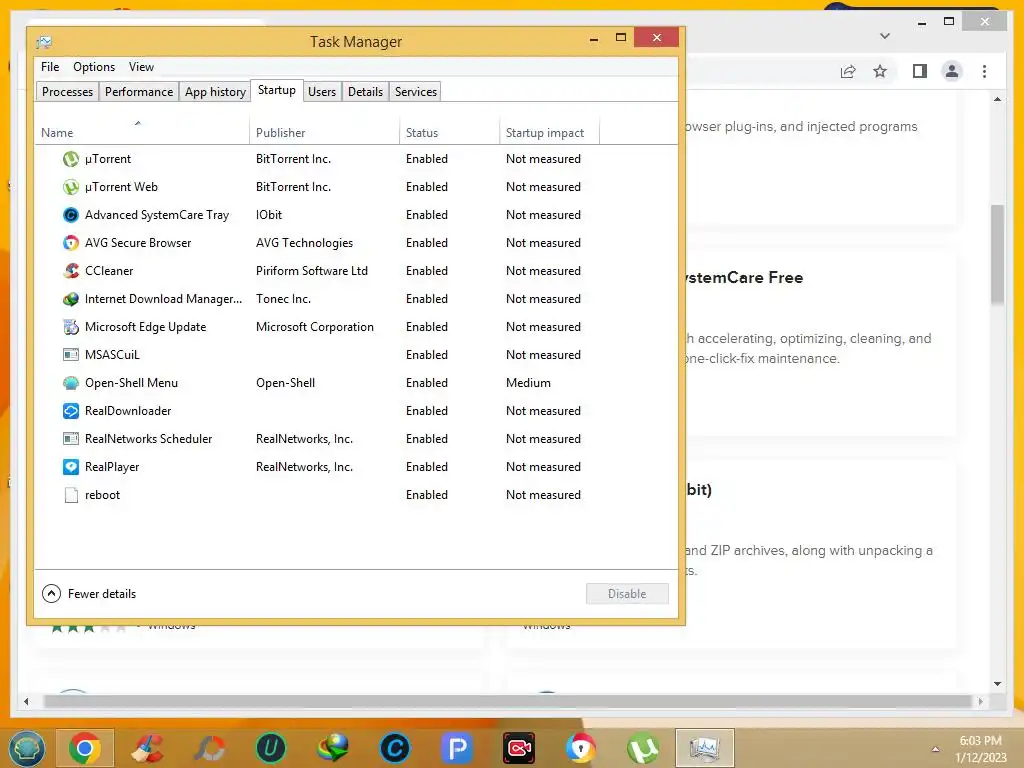1024x768 pixels.
Task: Click the CCleaner row icon
Action: pyautogui.click(x=71, y=271)
